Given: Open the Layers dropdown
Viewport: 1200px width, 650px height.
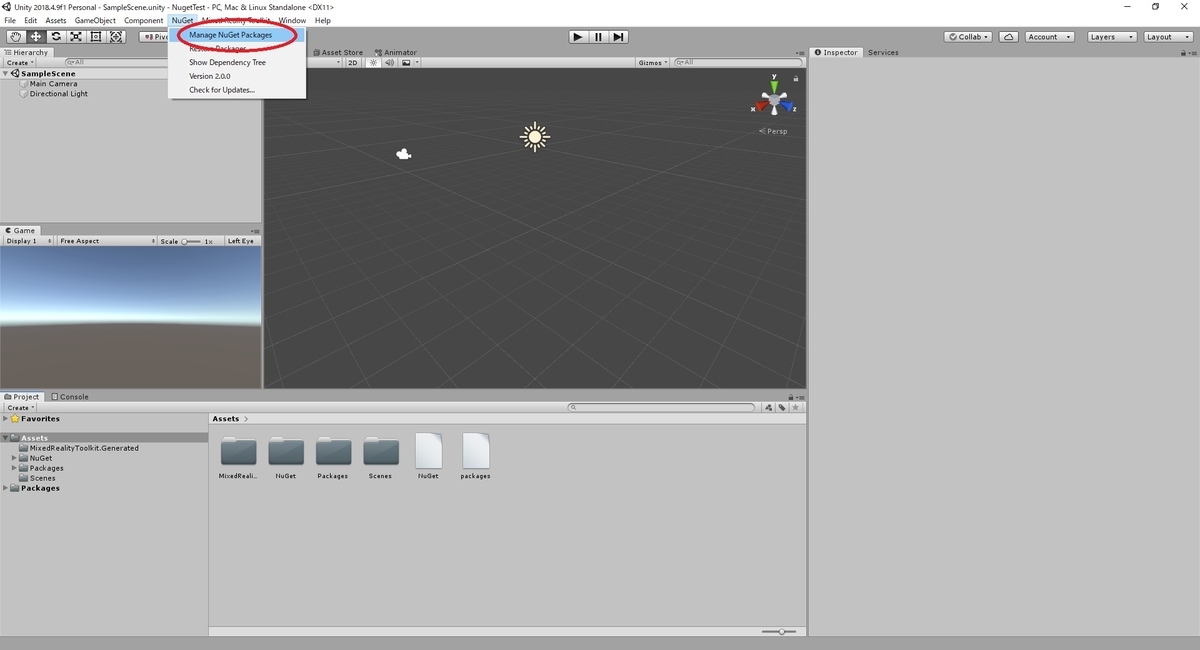Looking at the screenshot, I should pos(1111,37).
